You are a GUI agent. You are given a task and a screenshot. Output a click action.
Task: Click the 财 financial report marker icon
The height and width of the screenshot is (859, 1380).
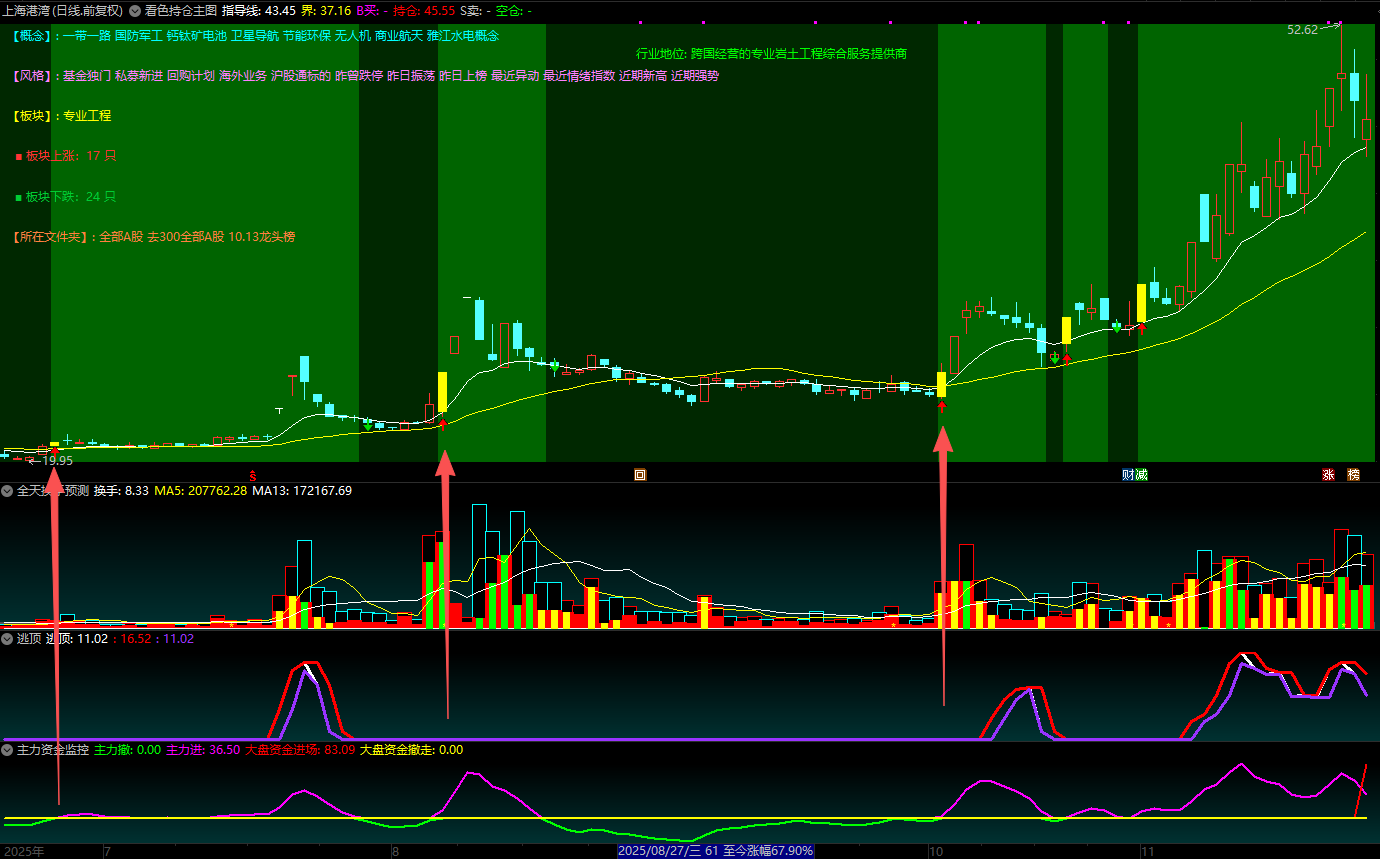(1127, 475)
